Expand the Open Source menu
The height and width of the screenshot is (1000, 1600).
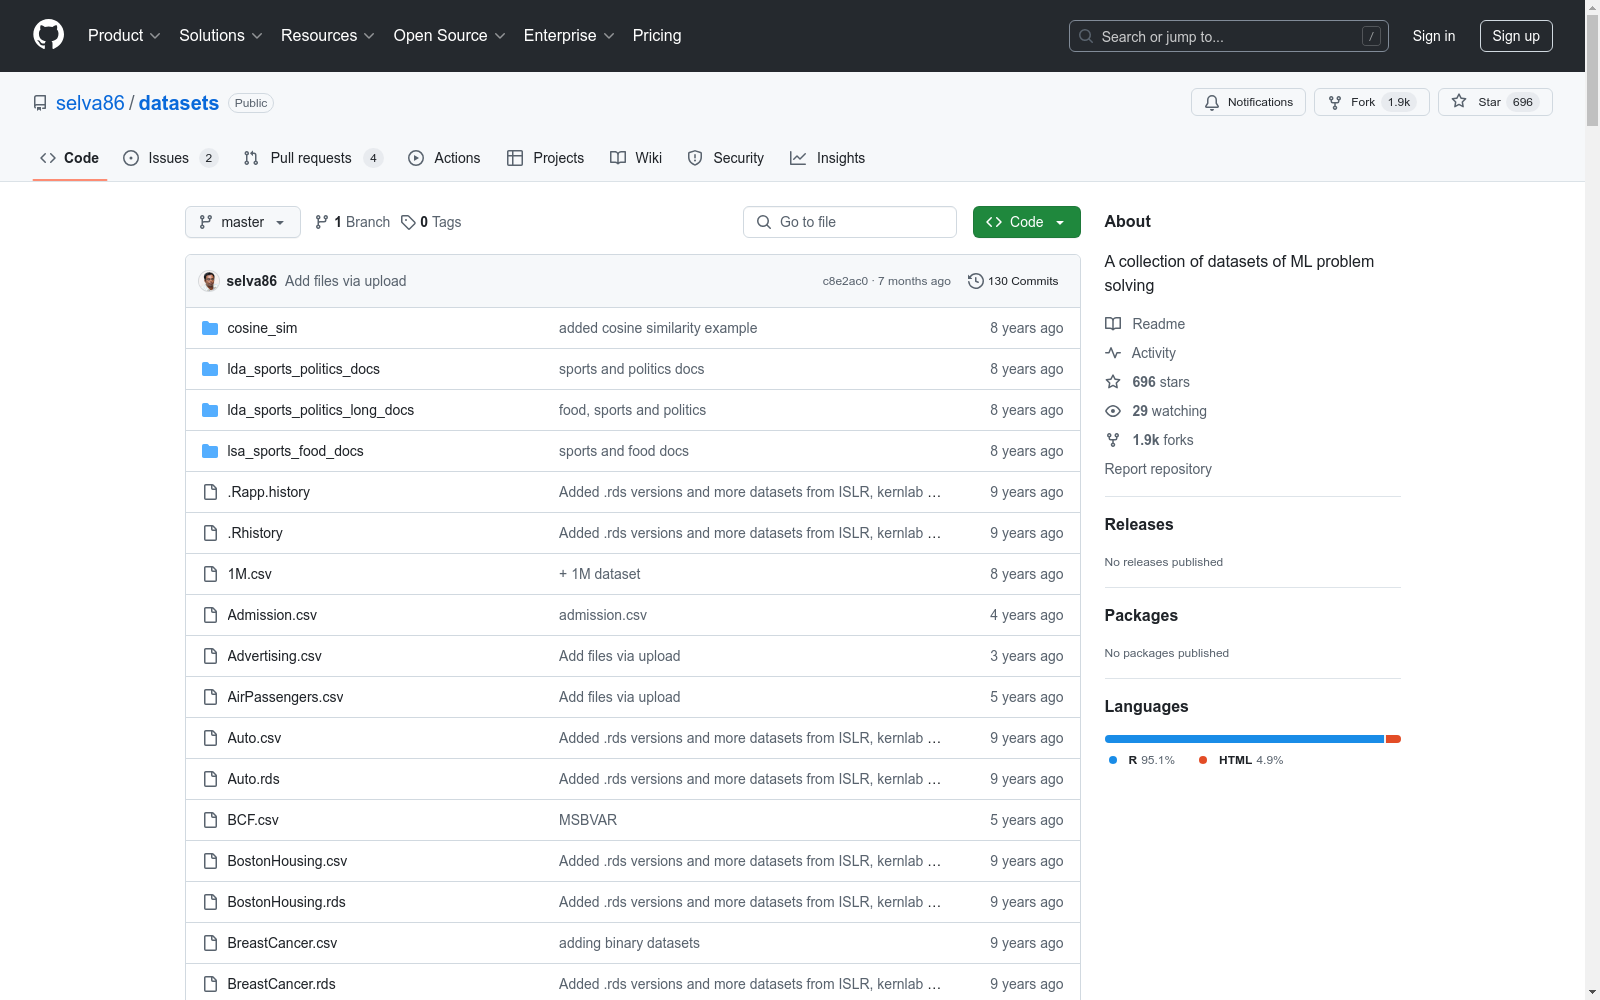(x=450, y=36)
